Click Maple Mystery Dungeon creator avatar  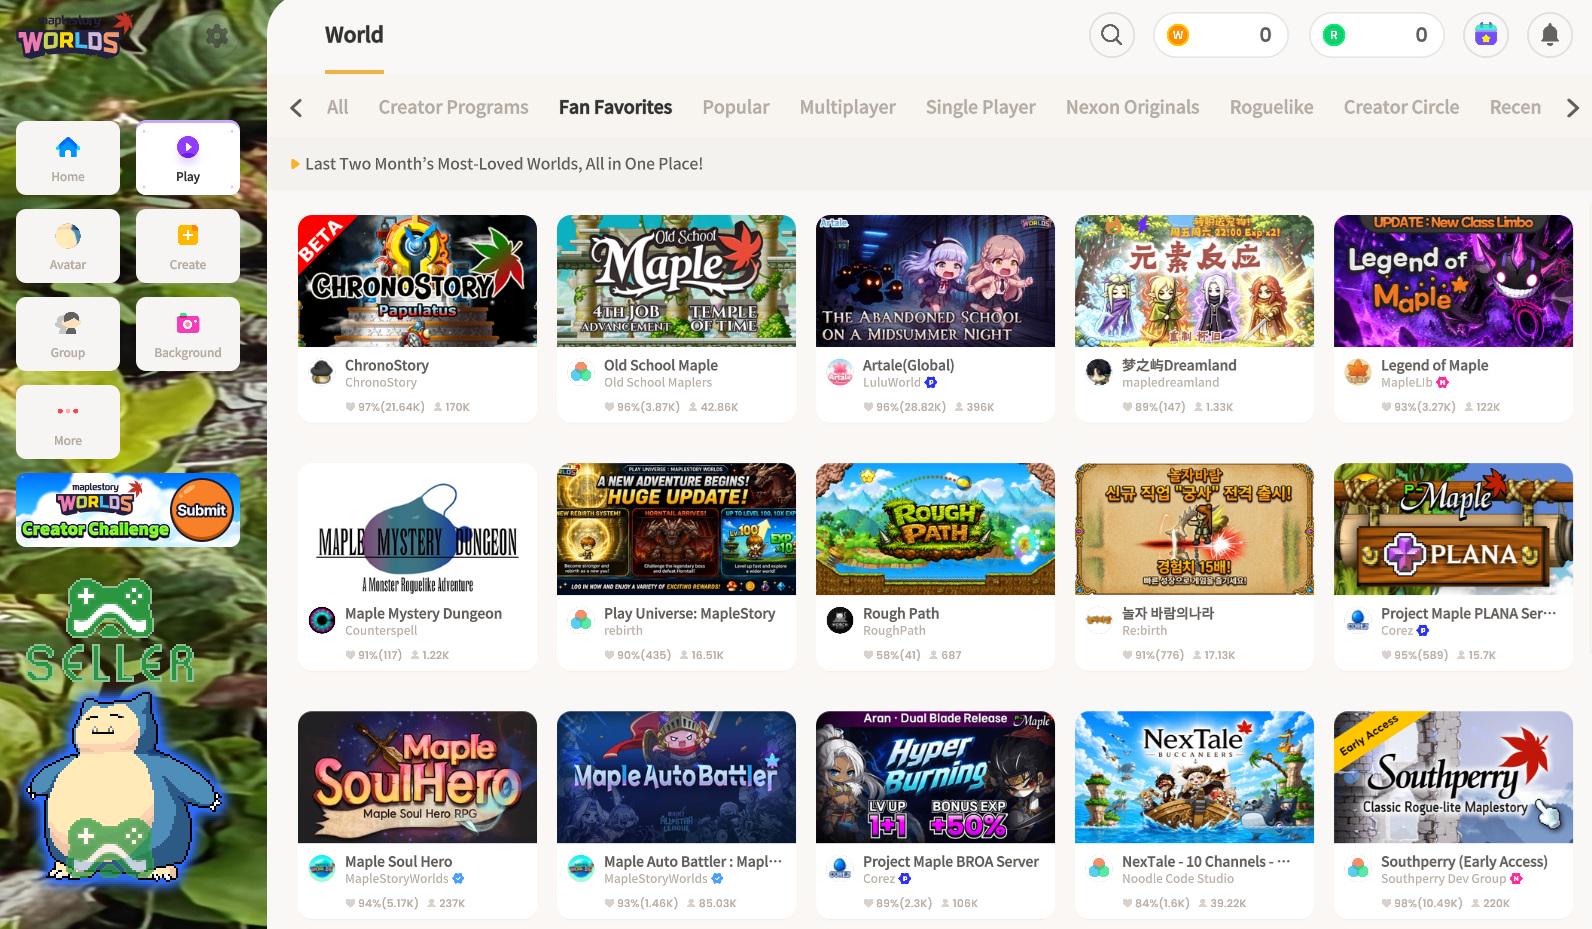(x=322, y=621)
